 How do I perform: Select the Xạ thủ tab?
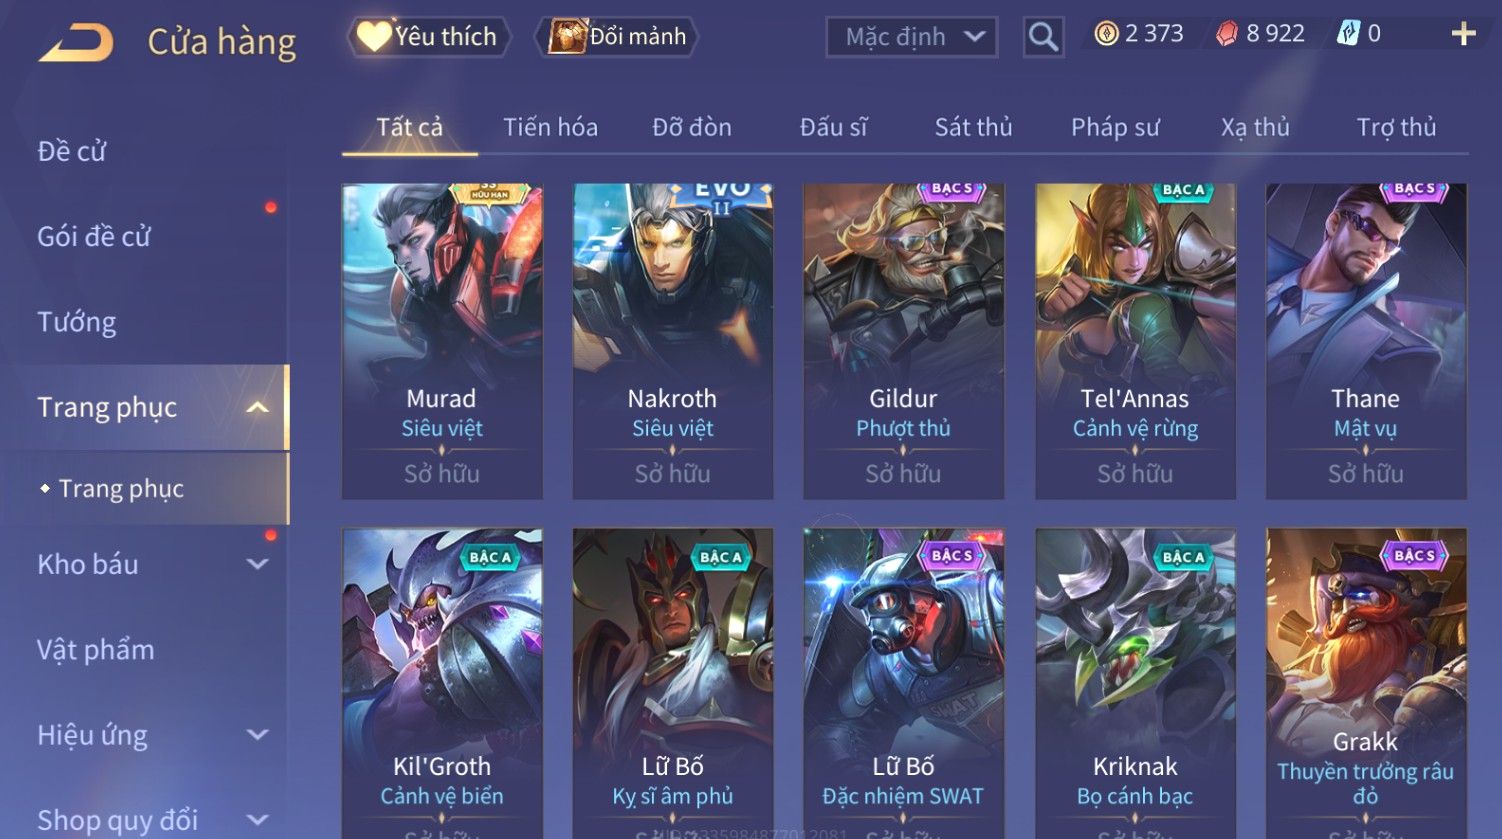1255,127
